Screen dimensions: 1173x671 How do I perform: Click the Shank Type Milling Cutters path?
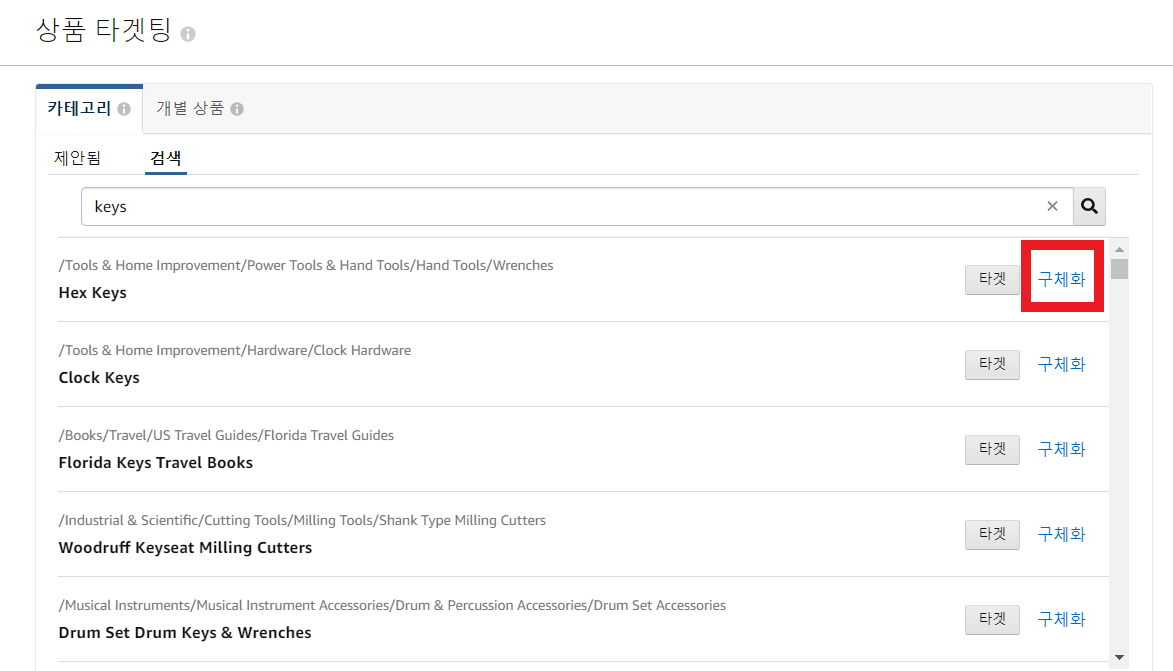tap(302, 521)
